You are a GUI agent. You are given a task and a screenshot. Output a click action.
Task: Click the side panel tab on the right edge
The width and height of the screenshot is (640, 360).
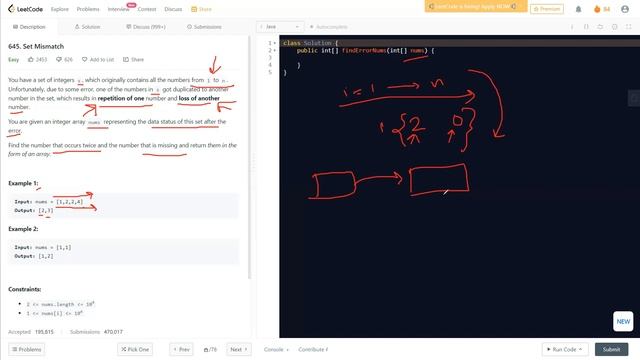(x=634, y=98)
